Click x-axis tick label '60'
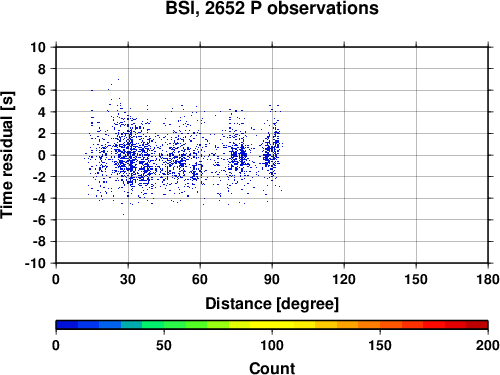Screen dimensions: 500x375 point(200,279)
